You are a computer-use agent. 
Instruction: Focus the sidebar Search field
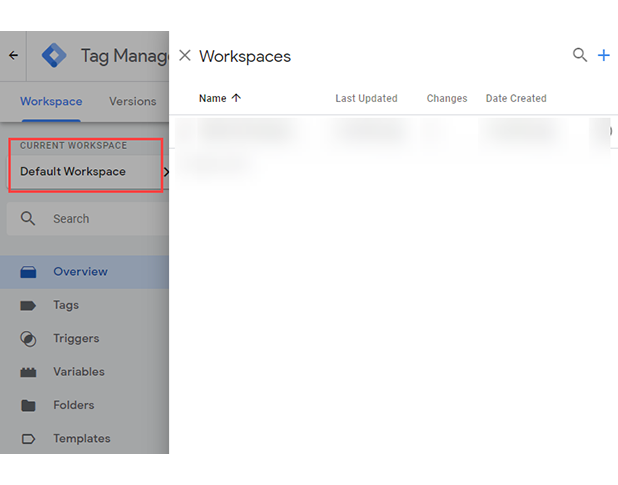pyautogui.click(x=88, y=219)
